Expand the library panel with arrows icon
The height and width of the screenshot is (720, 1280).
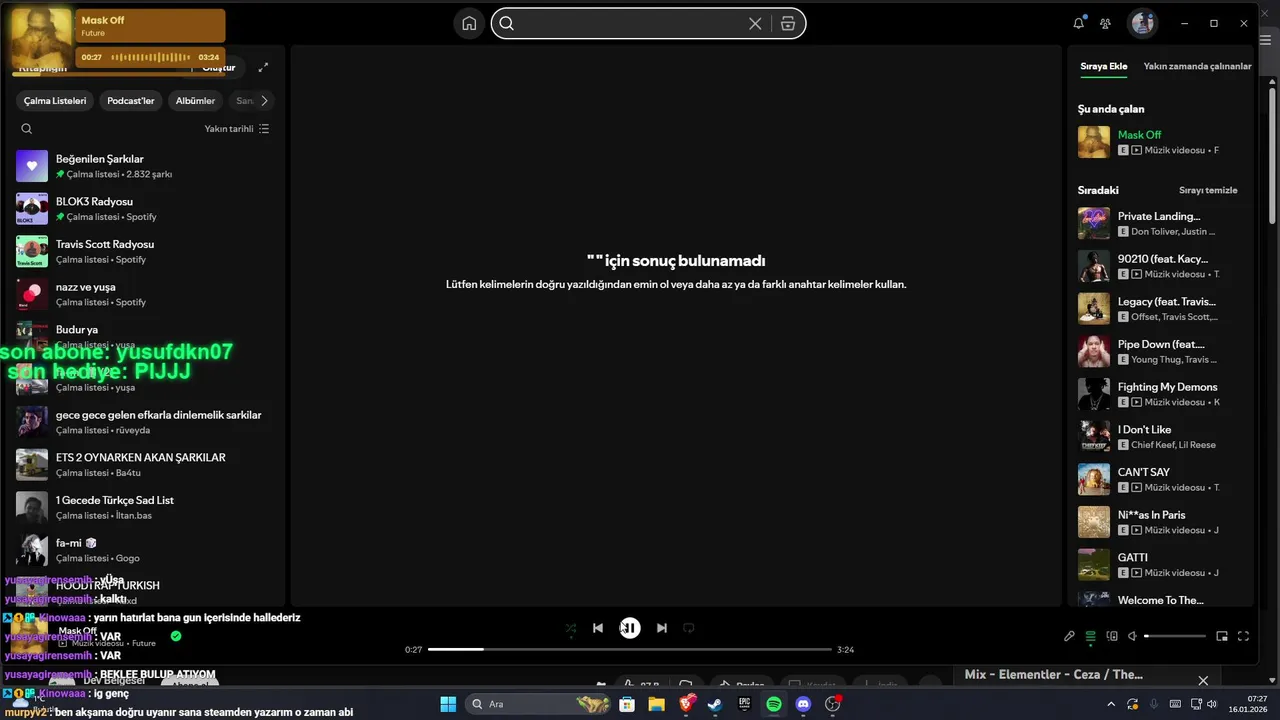[x=263, y=67]
